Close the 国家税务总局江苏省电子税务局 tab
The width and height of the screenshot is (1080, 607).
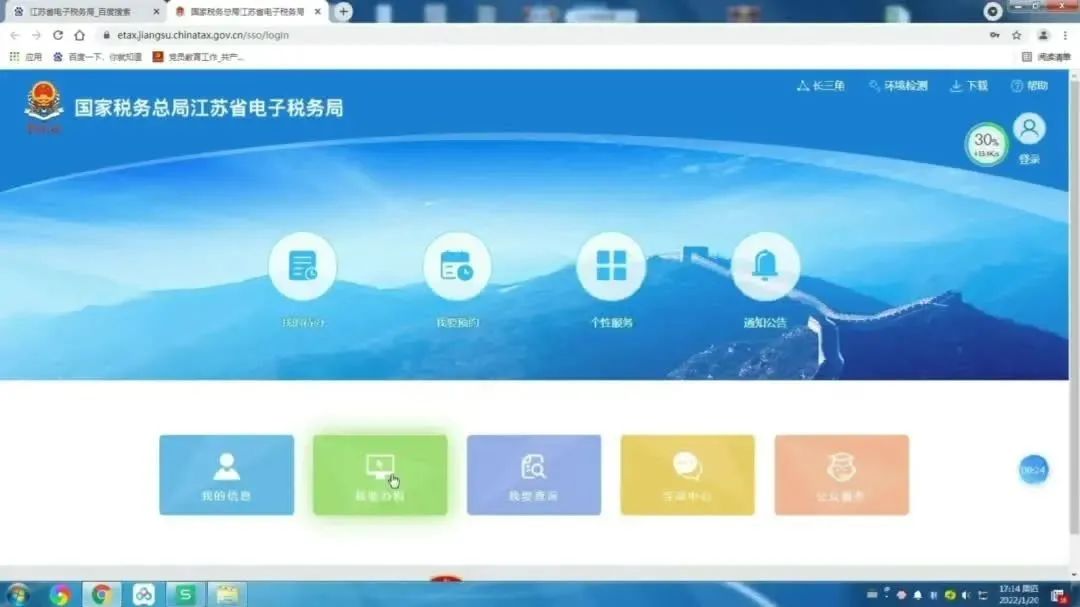coord(318,12)
